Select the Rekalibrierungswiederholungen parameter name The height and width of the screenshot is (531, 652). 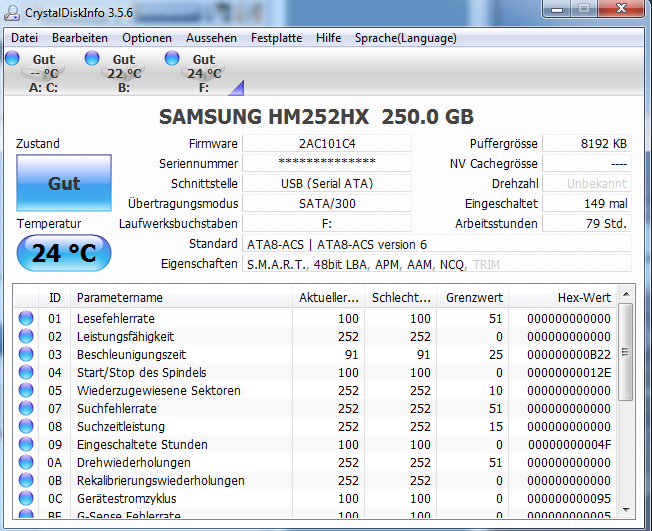[x=161, y=481]
